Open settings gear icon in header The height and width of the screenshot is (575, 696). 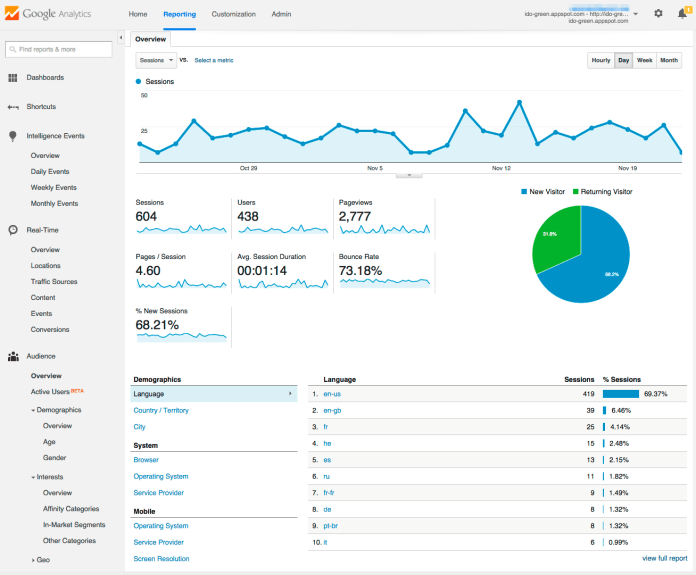click(x=658, y=14)
